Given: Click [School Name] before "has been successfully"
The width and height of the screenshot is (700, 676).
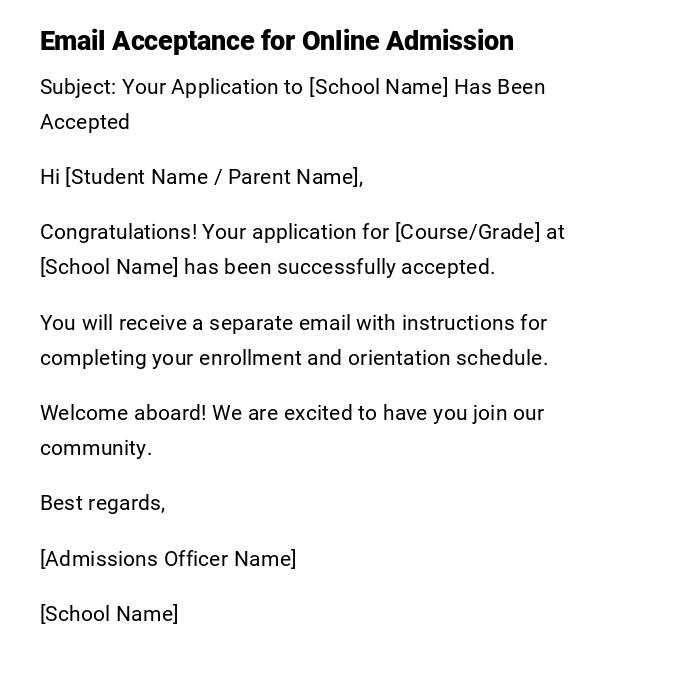Looking at the screenshot, I should click(109, 267).
